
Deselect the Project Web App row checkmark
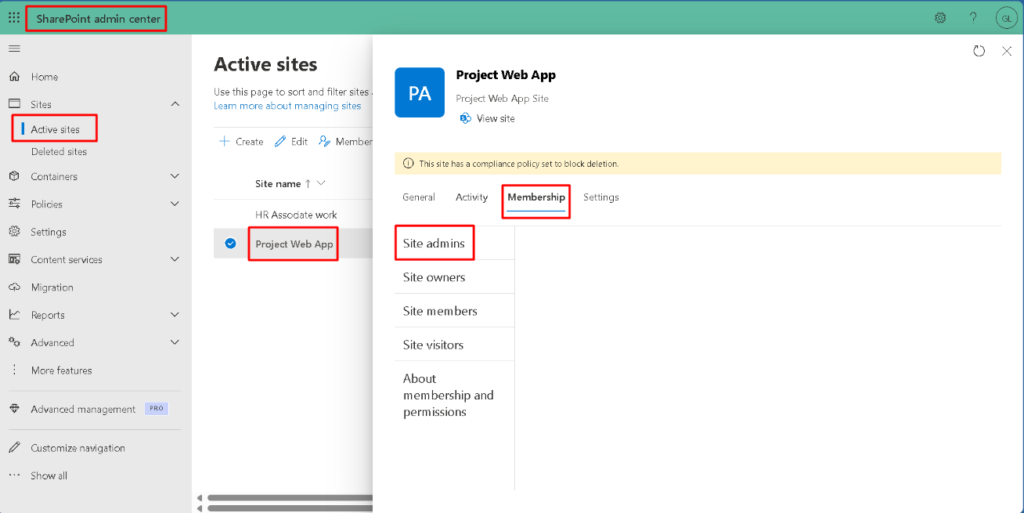231,243
